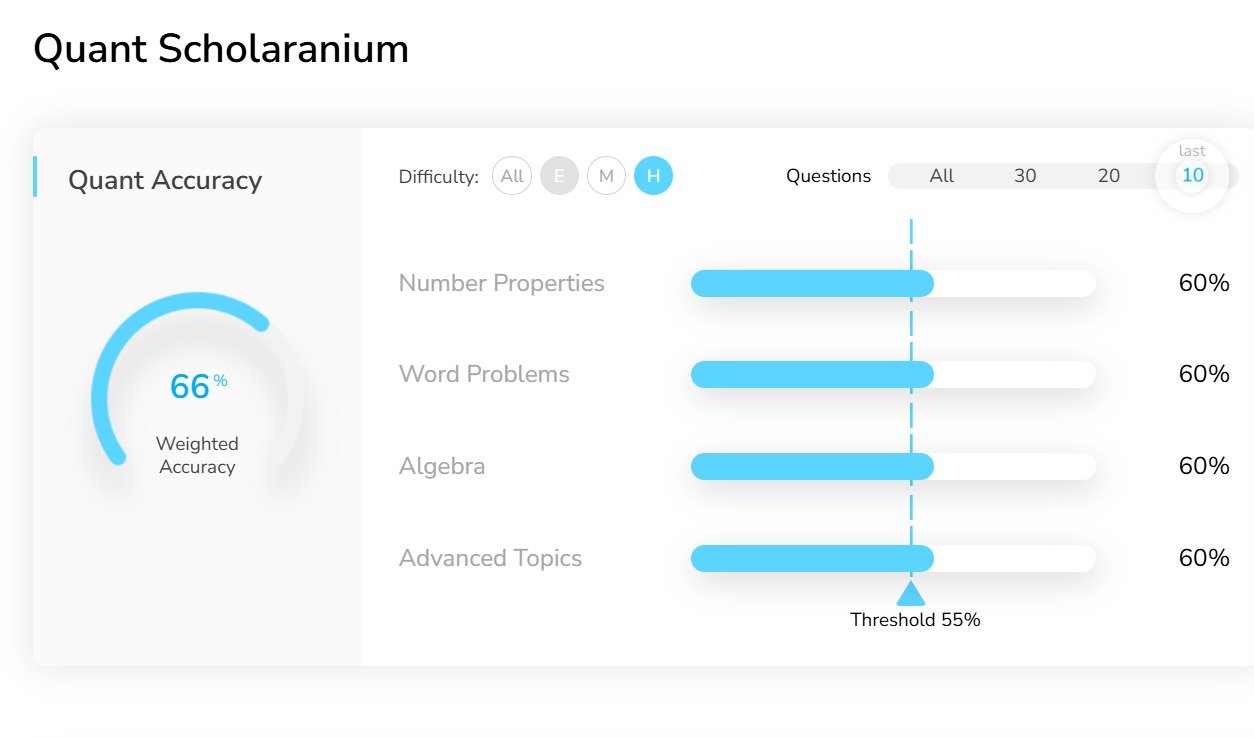The image size is (1254, 738).
Task: Select the H (hard) difficulty filter
Action: [x=653, y=177]
